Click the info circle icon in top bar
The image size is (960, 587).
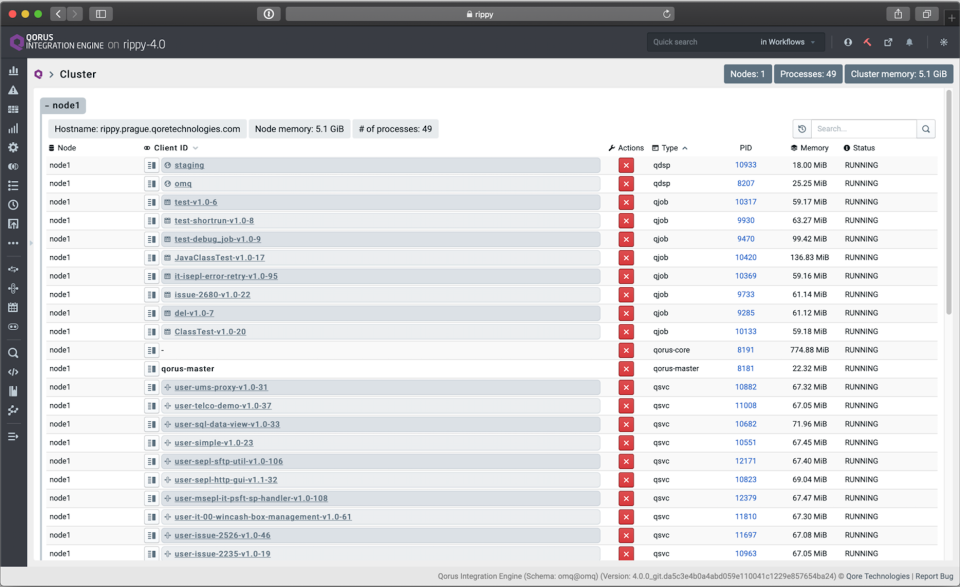point(848,42)
